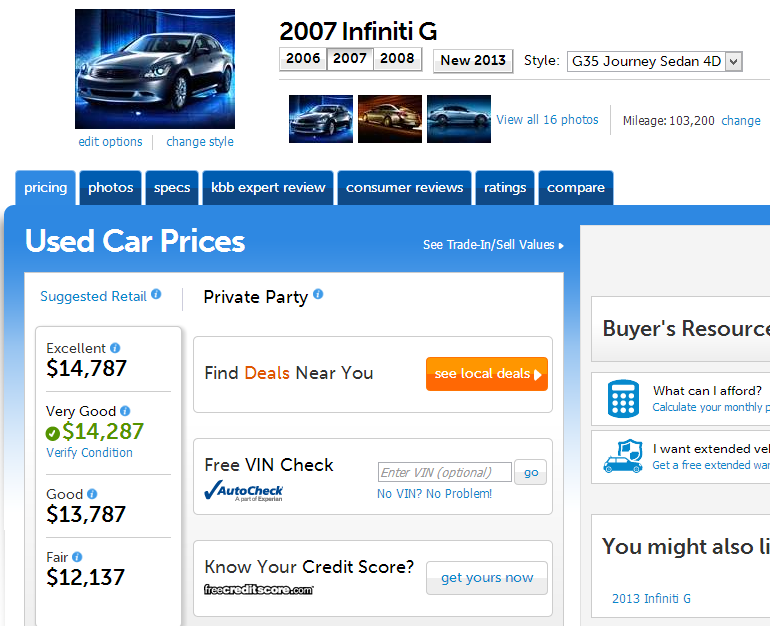The height and width of the screenshot is (626, 770).
Task: Click info icon next to Very Good
Action: pyautogui.click(x=125, y=411)
